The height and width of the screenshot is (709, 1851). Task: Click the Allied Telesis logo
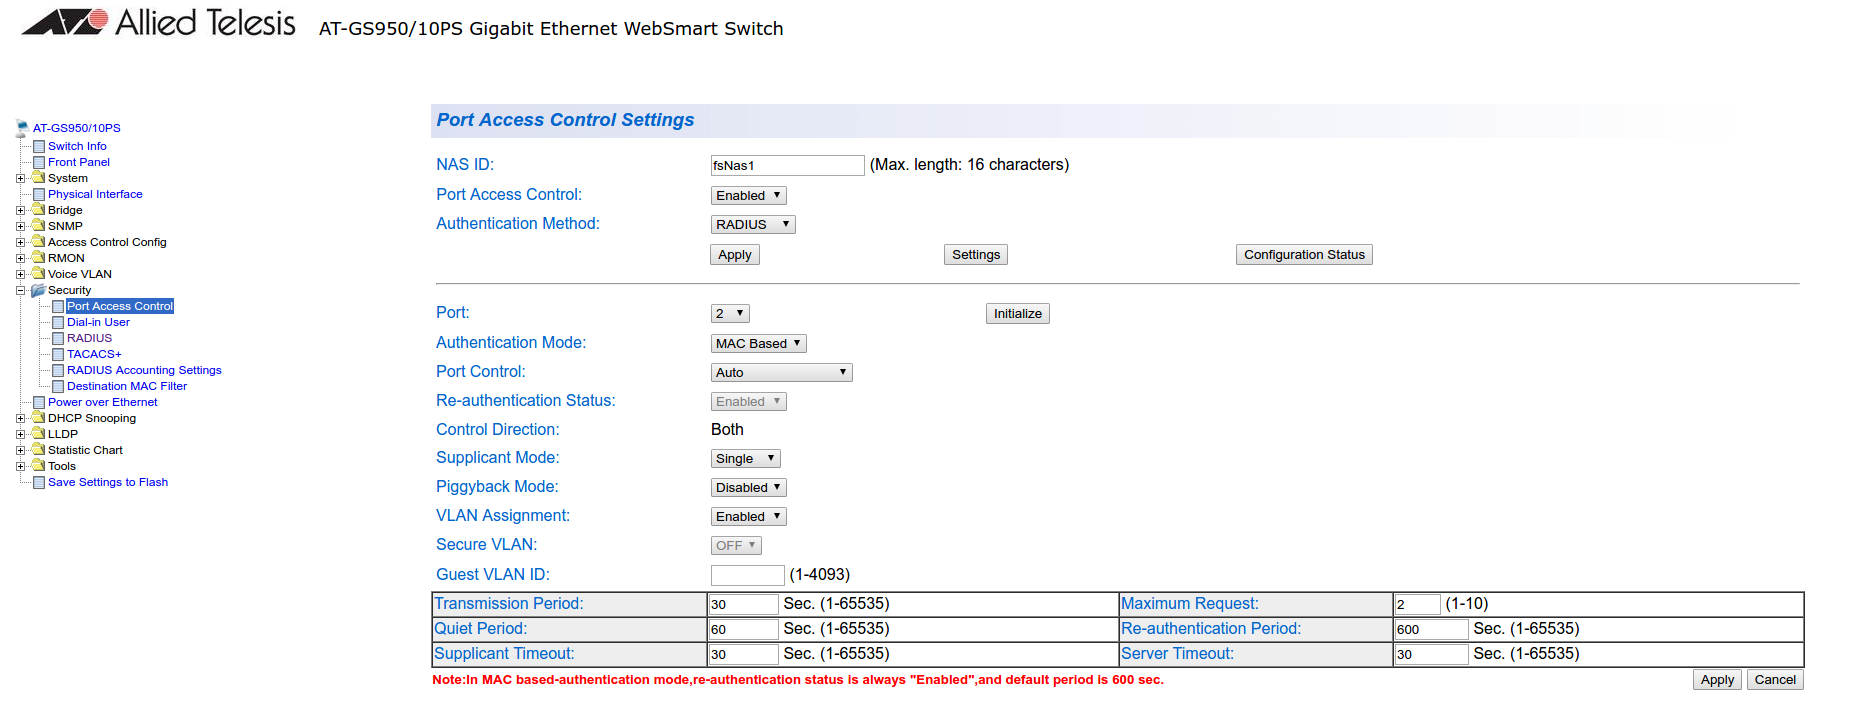click(x=158, y=23)
